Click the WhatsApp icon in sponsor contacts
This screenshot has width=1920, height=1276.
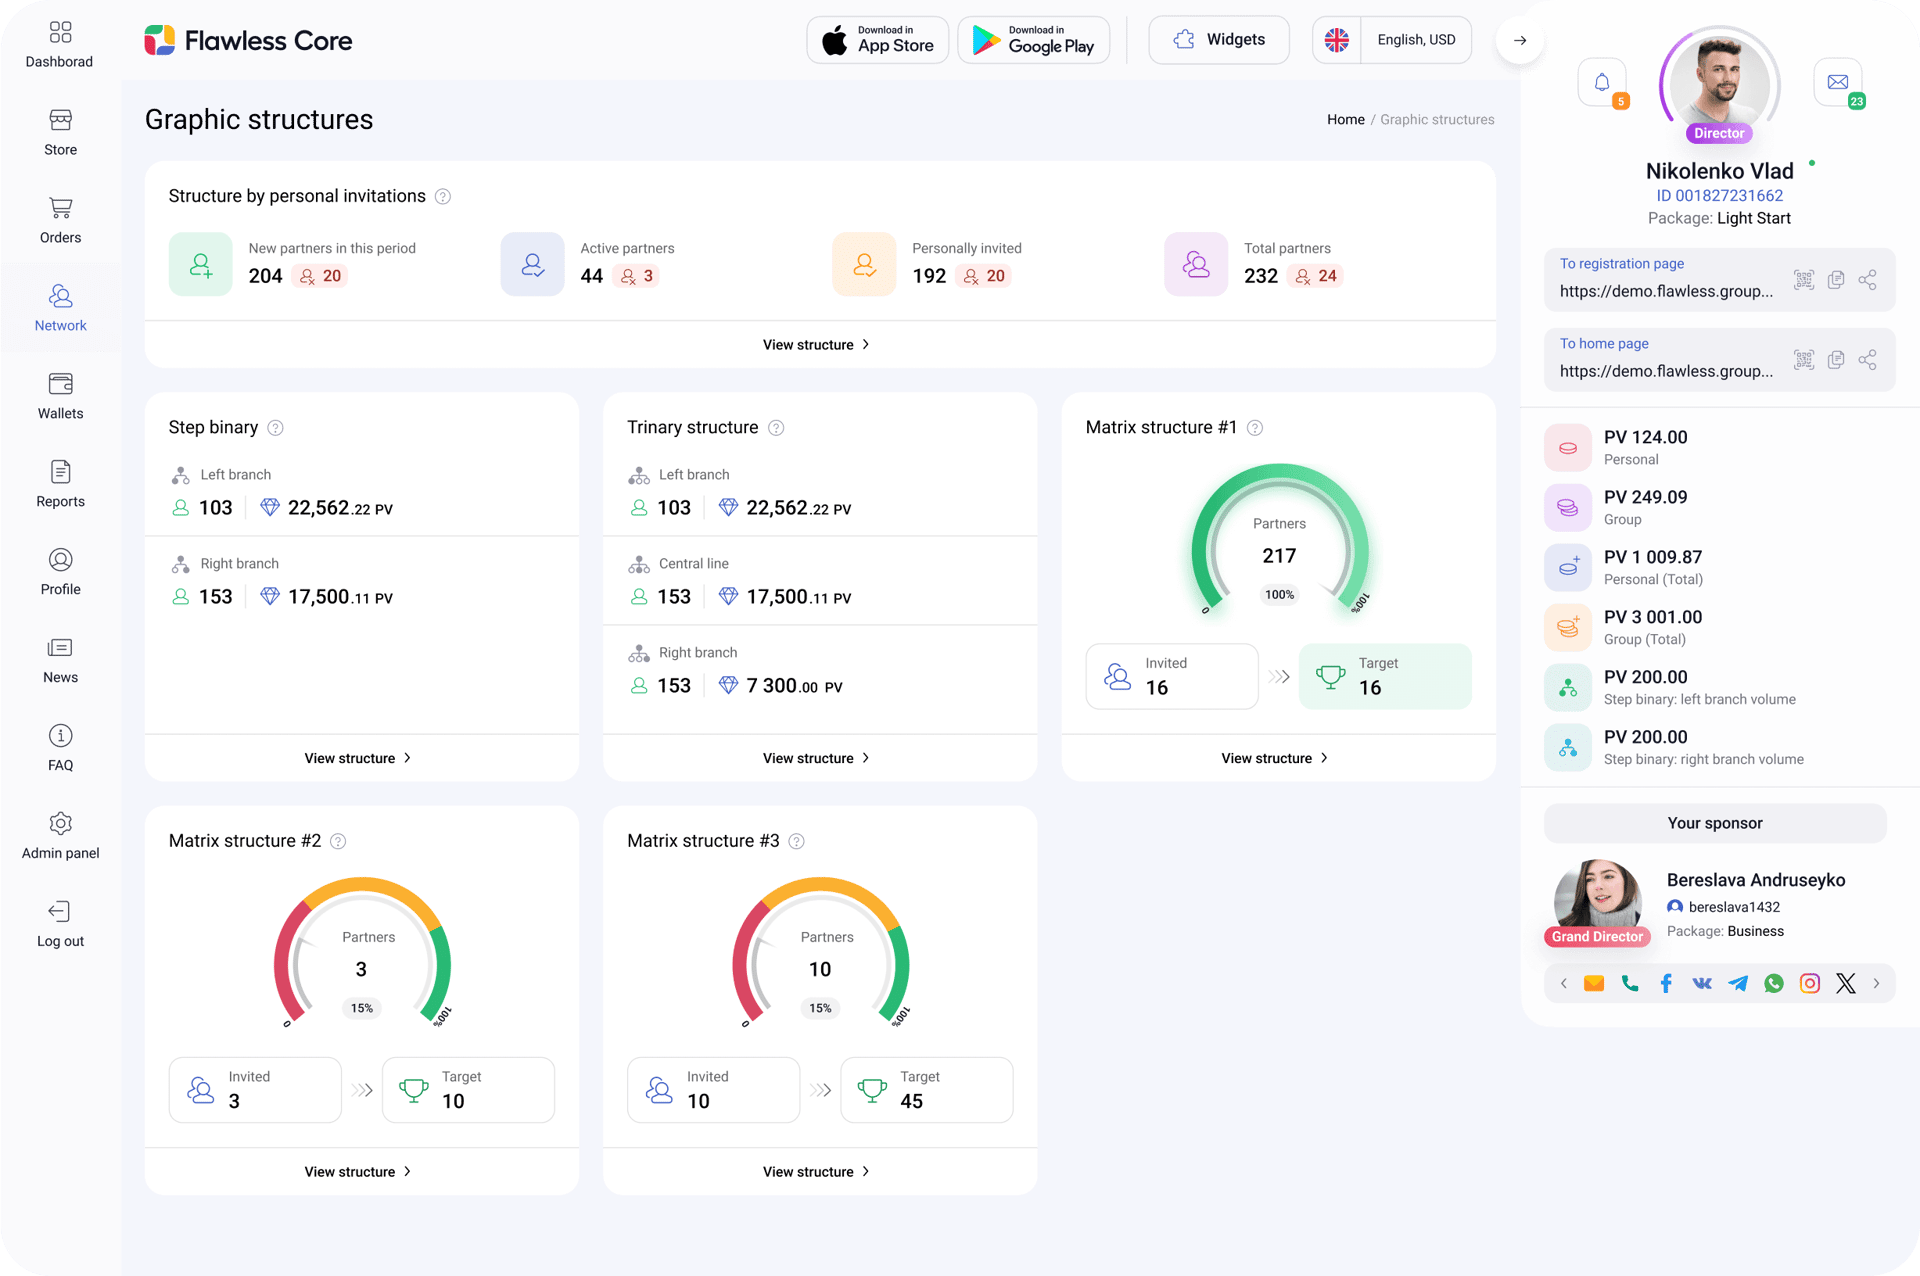click(1774, 983)
